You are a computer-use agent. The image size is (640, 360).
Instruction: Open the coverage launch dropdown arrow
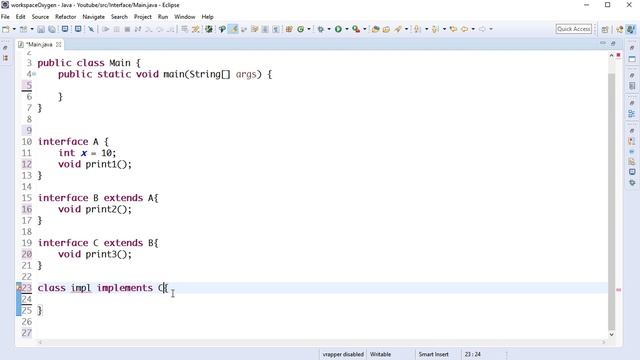pos(364,29)
